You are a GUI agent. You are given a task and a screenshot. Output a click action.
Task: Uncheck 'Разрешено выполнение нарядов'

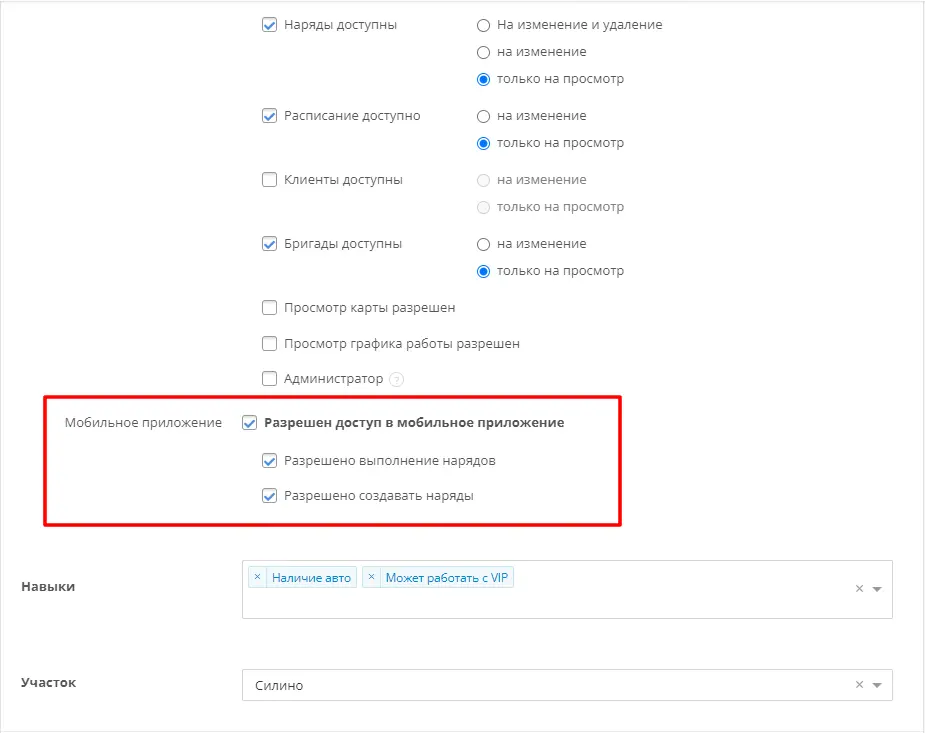coord(269,461)
